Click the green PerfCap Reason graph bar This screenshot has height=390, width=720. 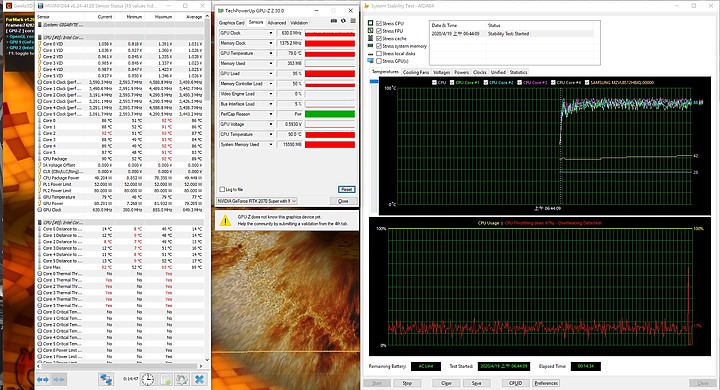330,114
